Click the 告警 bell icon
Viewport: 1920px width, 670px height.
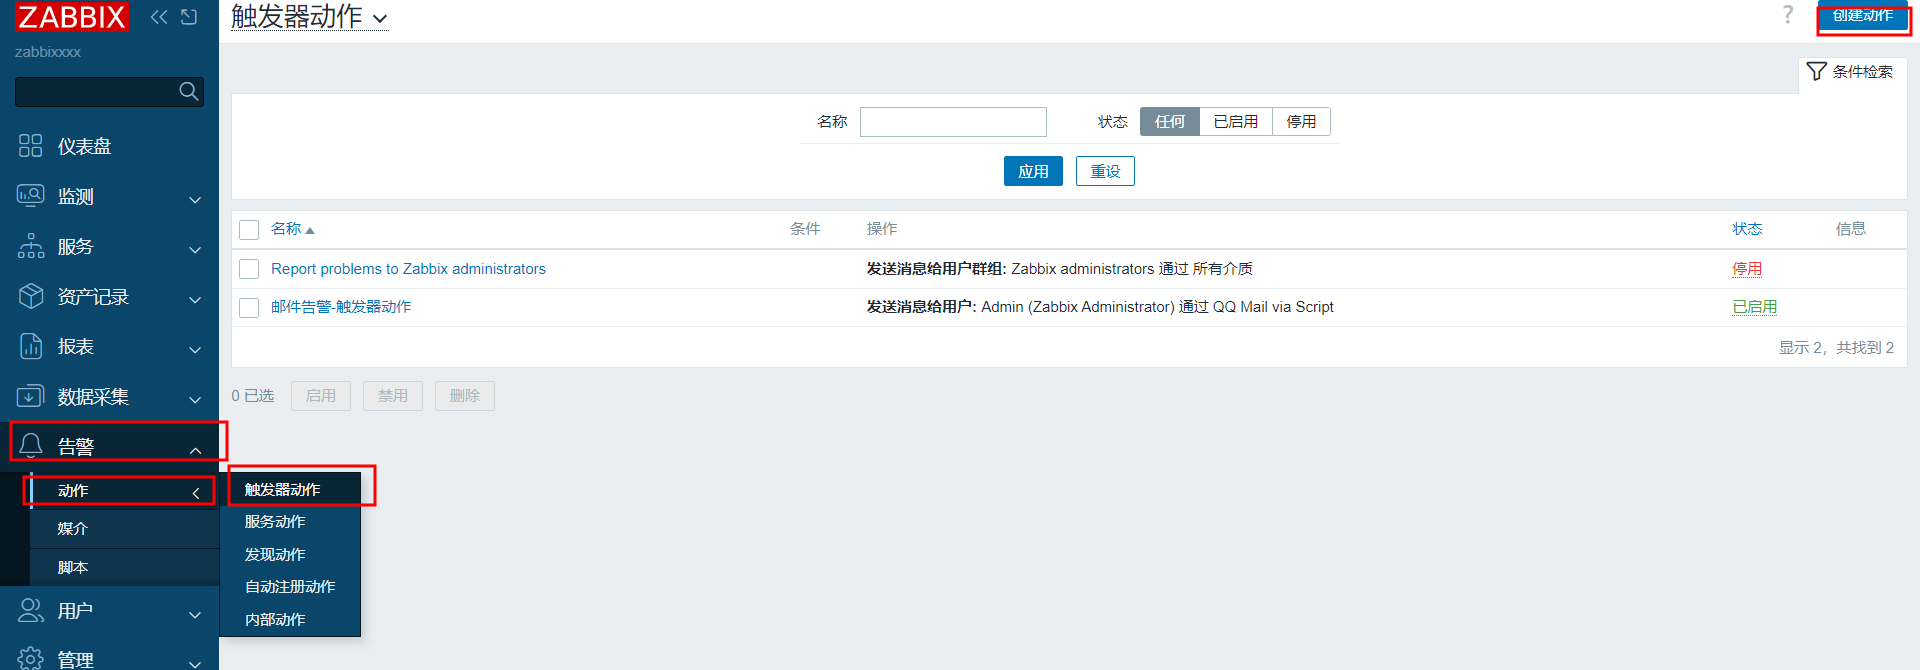tap(31, 446)
